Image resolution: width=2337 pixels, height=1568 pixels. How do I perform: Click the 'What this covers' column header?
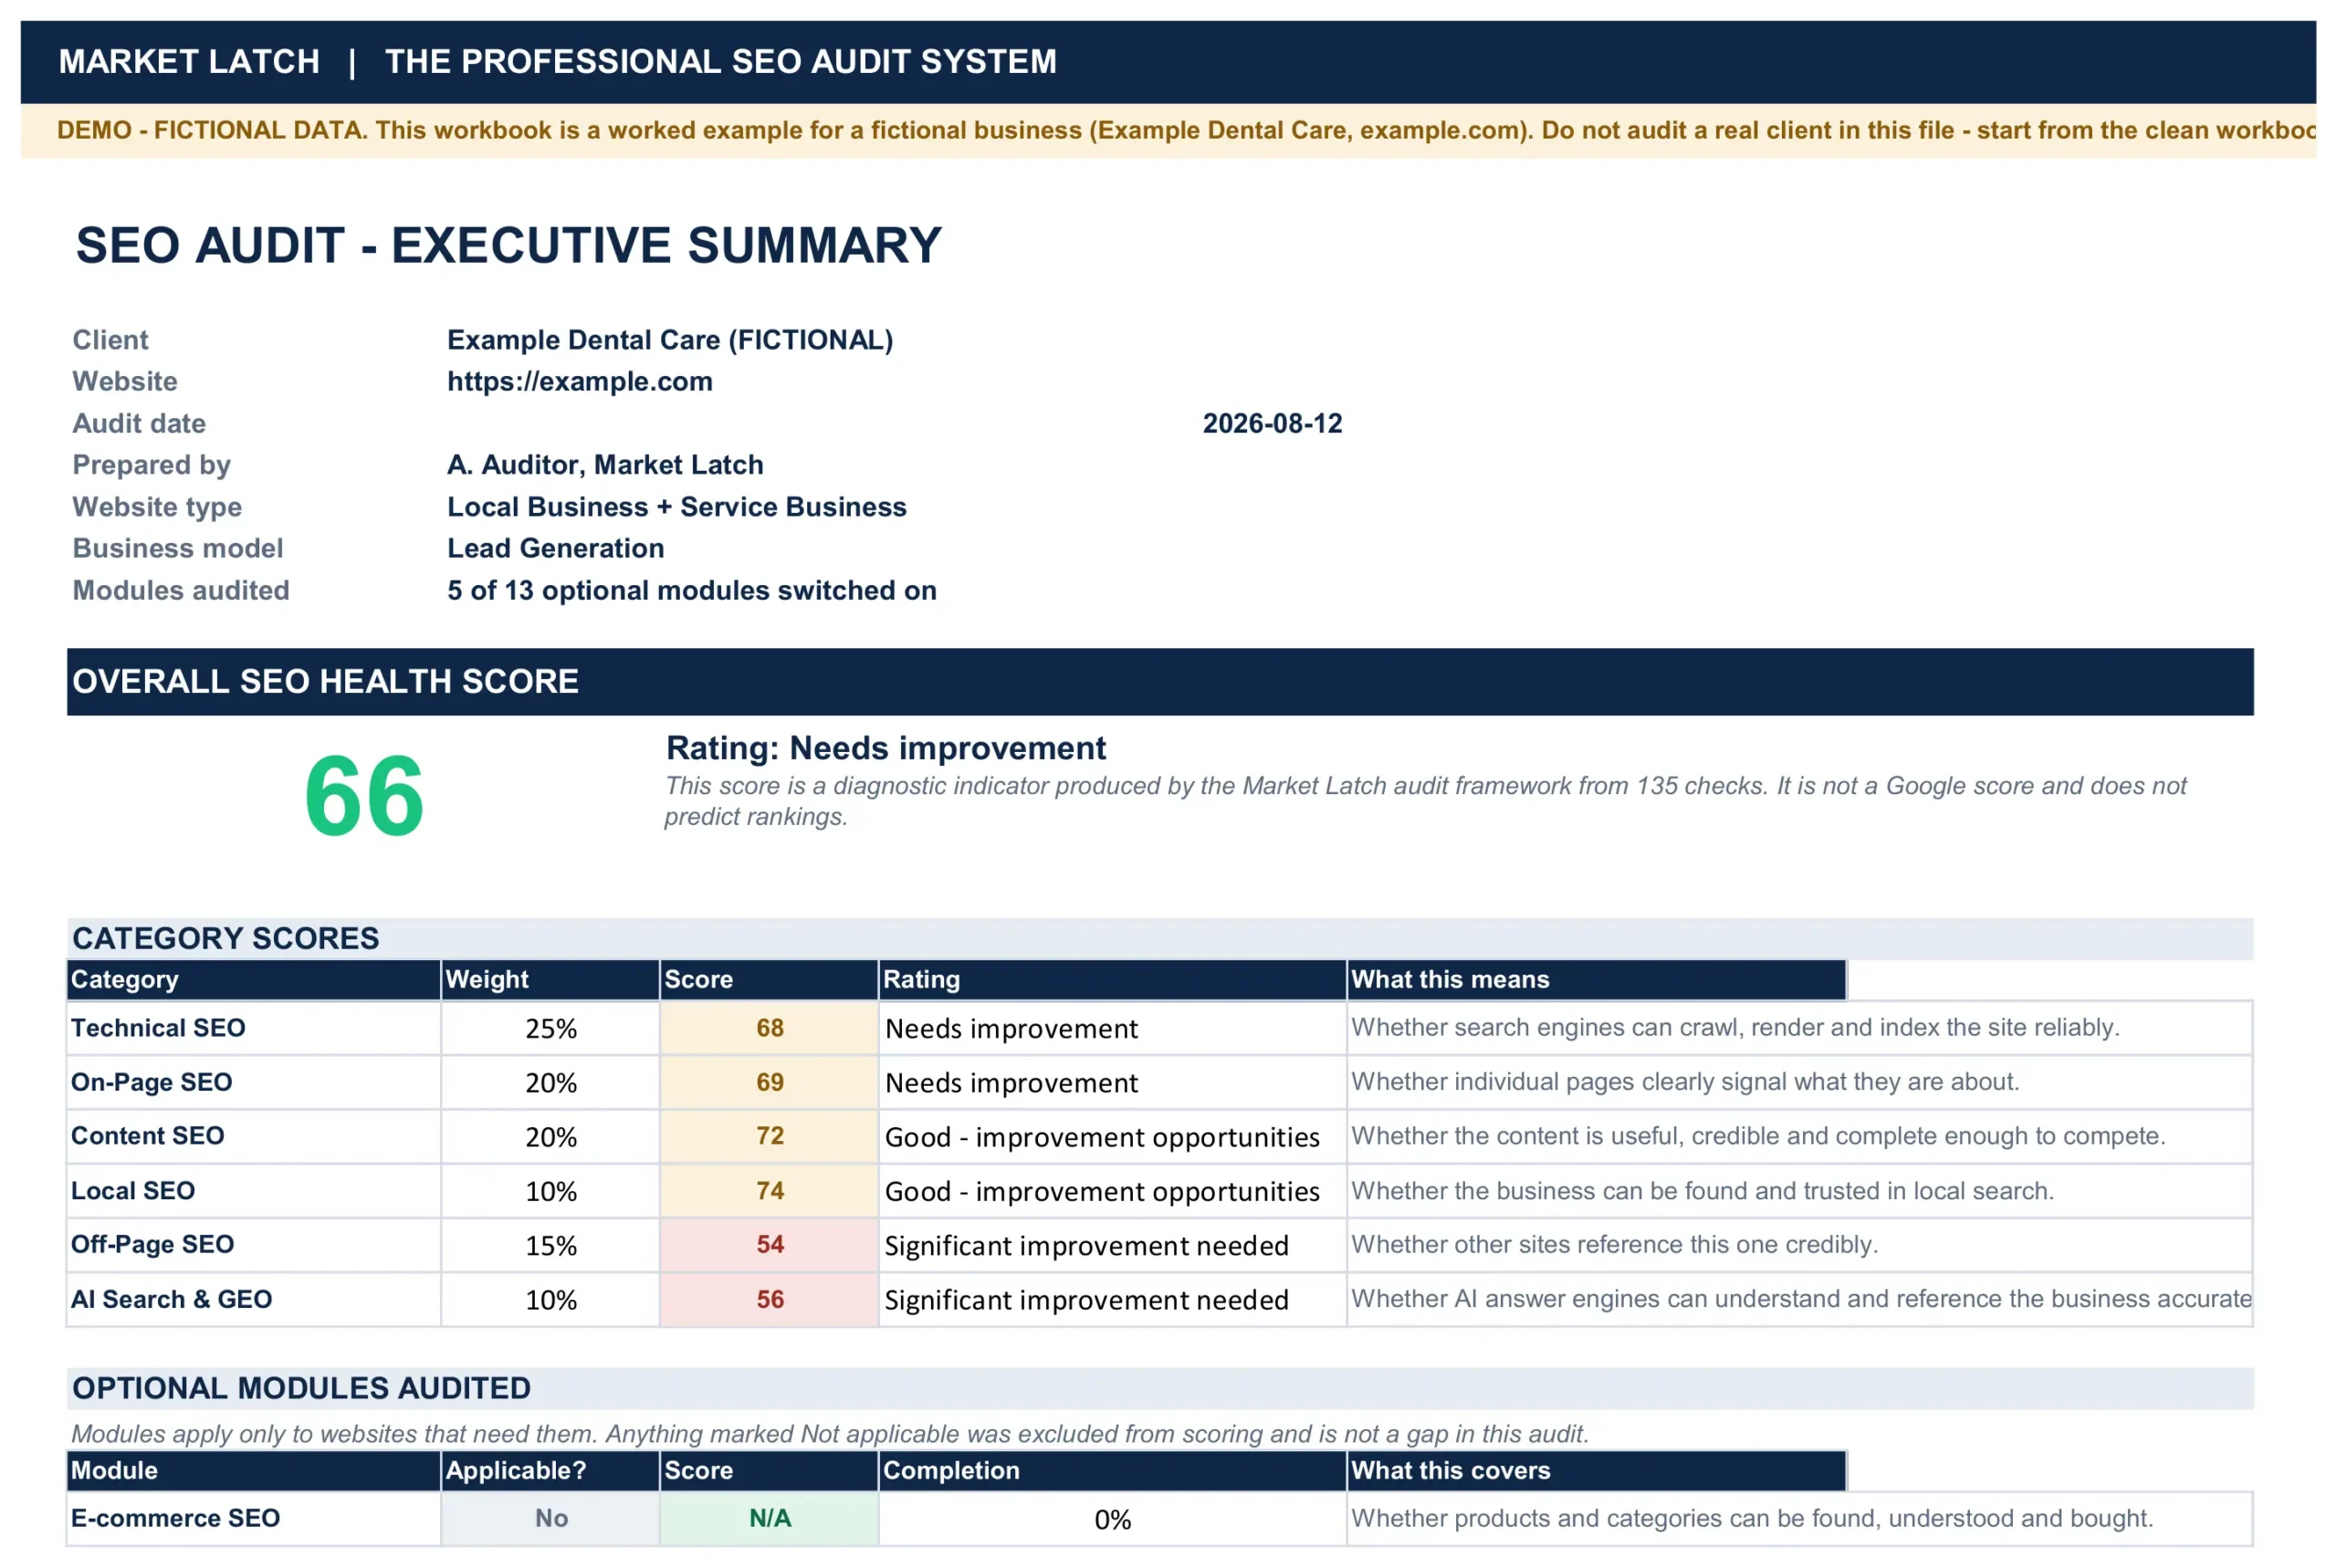(1596, 1471)
